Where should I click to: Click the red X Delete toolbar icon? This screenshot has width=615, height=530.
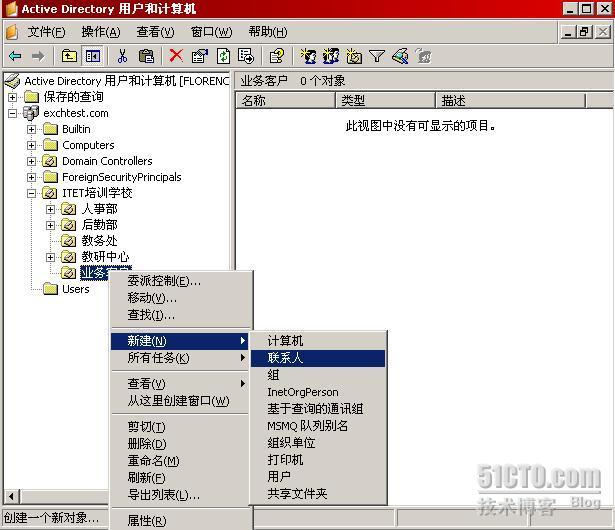click(x=176, y=56)
